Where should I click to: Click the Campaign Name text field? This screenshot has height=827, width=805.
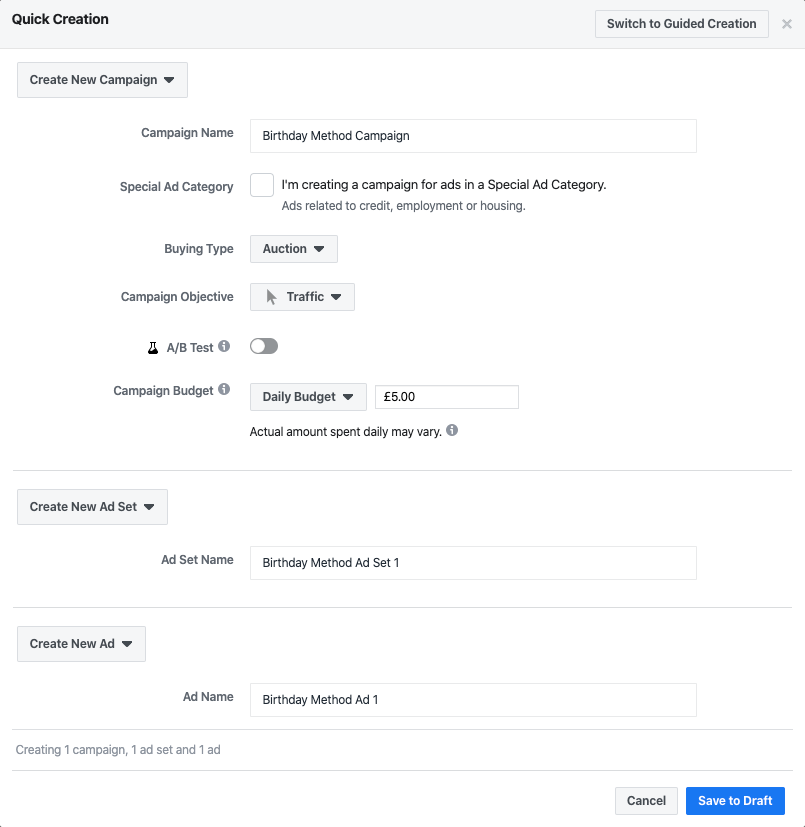472,136
